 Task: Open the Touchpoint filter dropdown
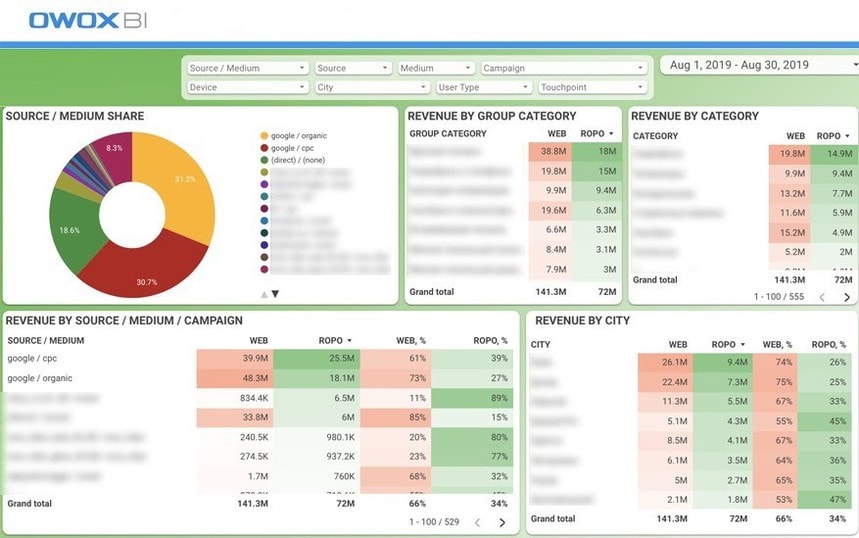tap(592, 87)
